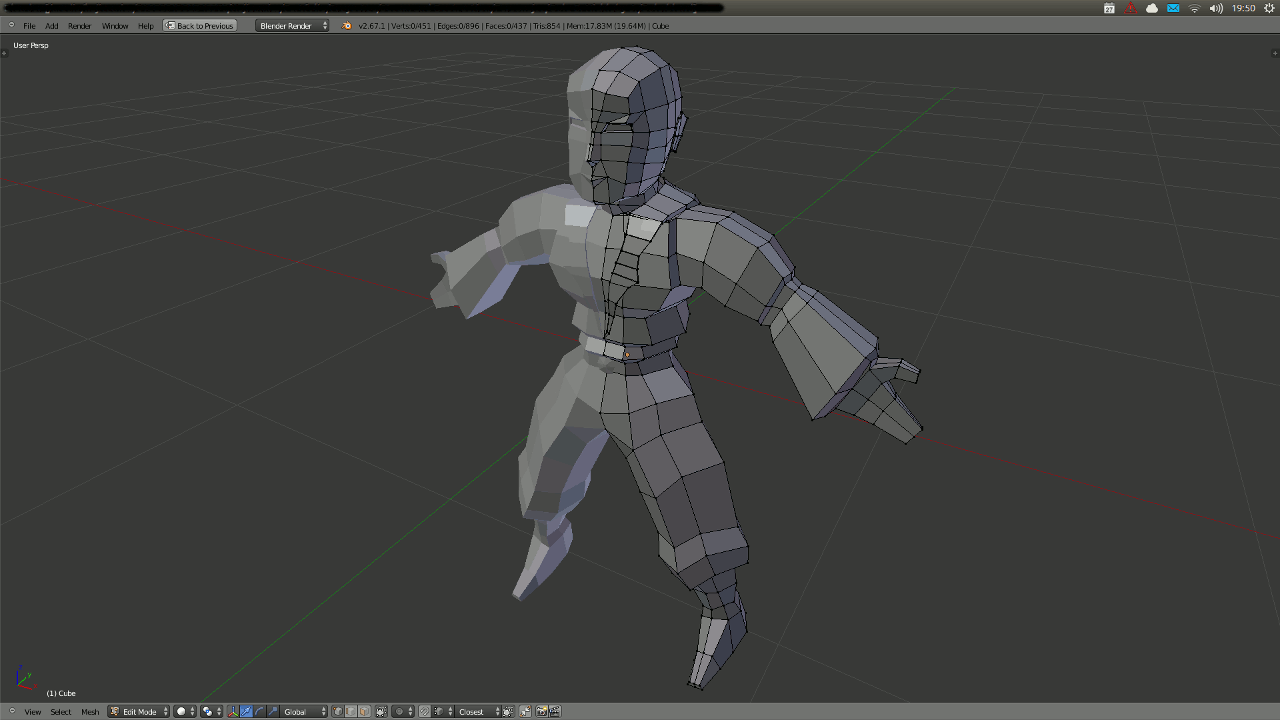
Task: Select the translate manipulator arrow icon
Action: (x=246, y=712)
